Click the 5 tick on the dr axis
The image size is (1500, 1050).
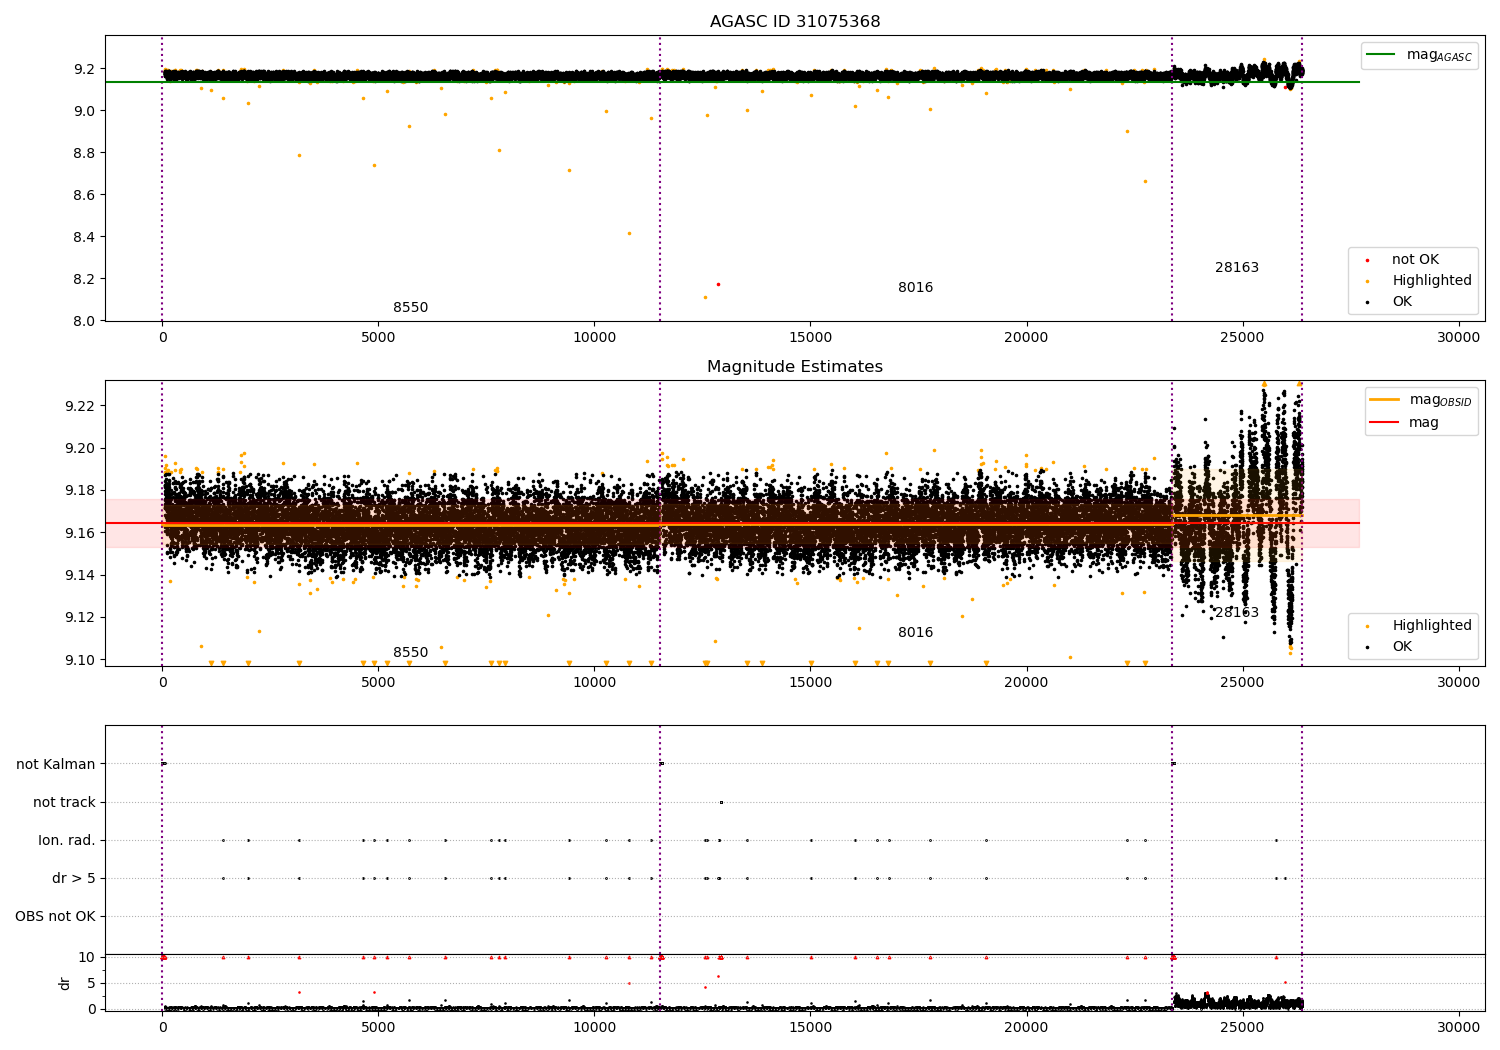[x=91, y=984]
